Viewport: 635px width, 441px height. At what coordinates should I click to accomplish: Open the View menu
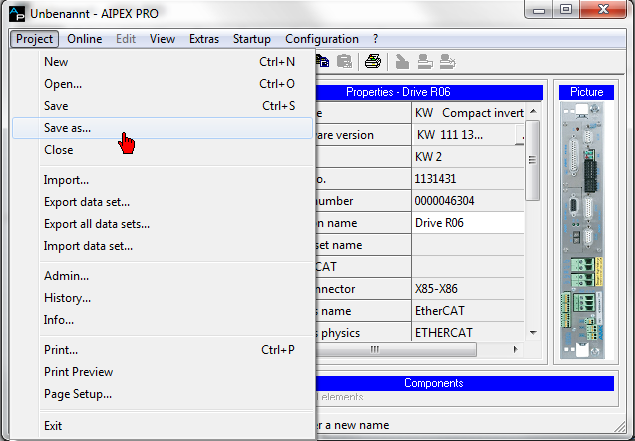pos(162,39)
